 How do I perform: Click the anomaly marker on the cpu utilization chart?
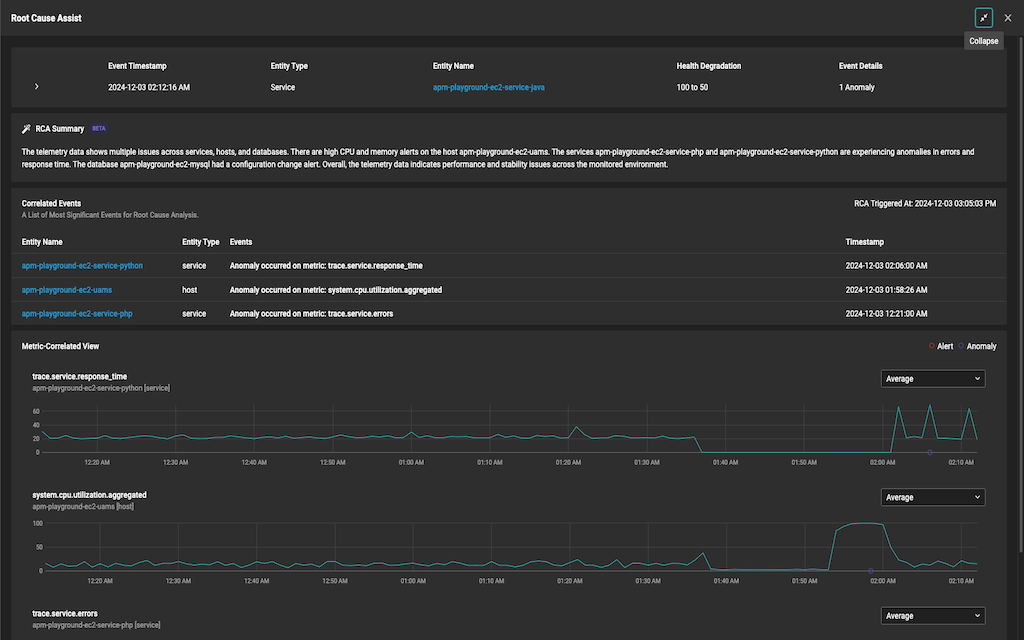coord(870,571)
